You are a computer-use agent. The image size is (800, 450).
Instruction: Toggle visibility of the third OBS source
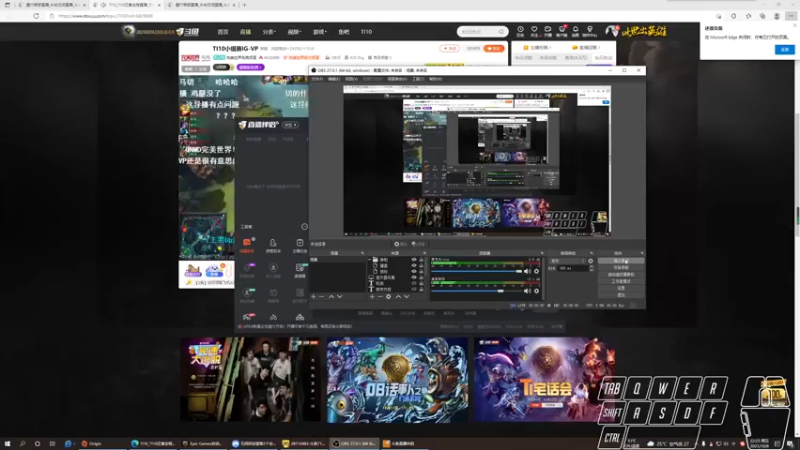tap(414, 271)
